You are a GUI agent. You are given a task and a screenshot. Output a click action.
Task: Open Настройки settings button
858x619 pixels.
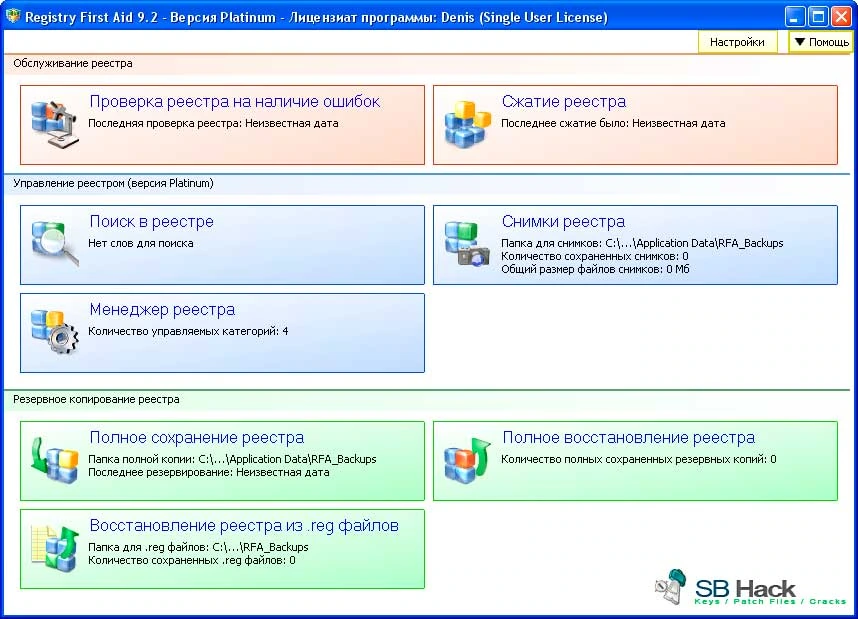[x=737, y=42]
